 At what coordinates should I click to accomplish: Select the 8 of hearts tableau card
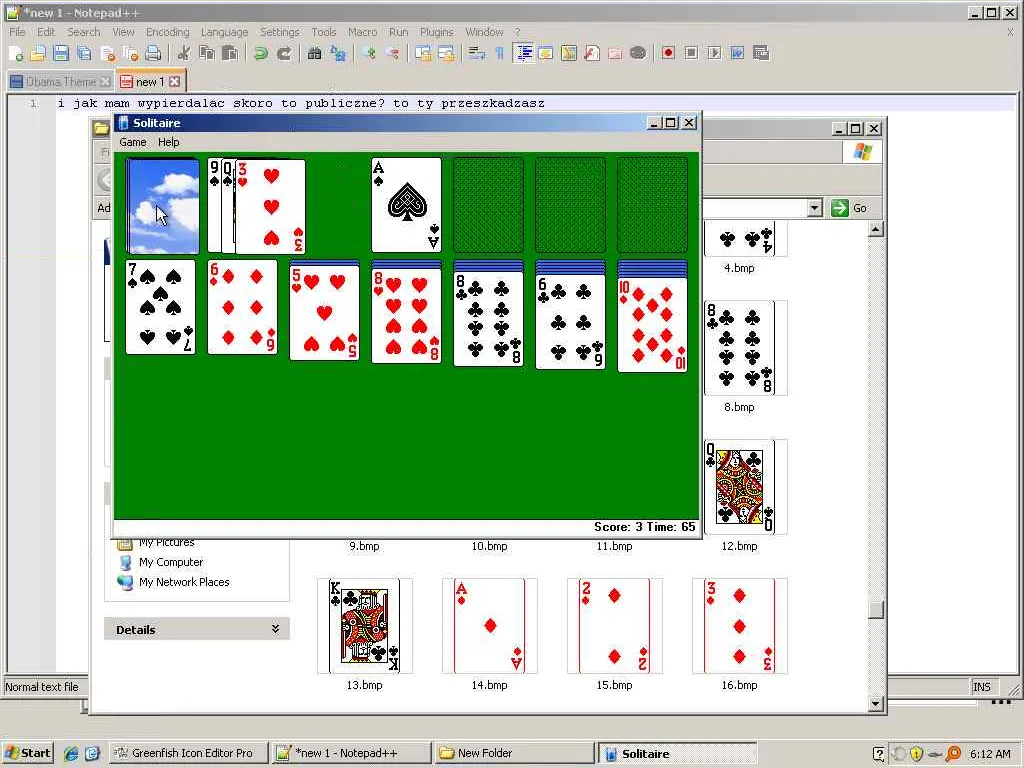click(x=406, y=316)
